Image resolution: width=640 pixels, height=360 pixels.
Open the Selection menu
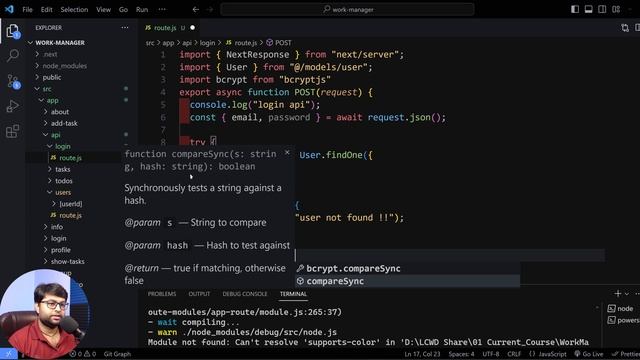click(x=74, y=9)
